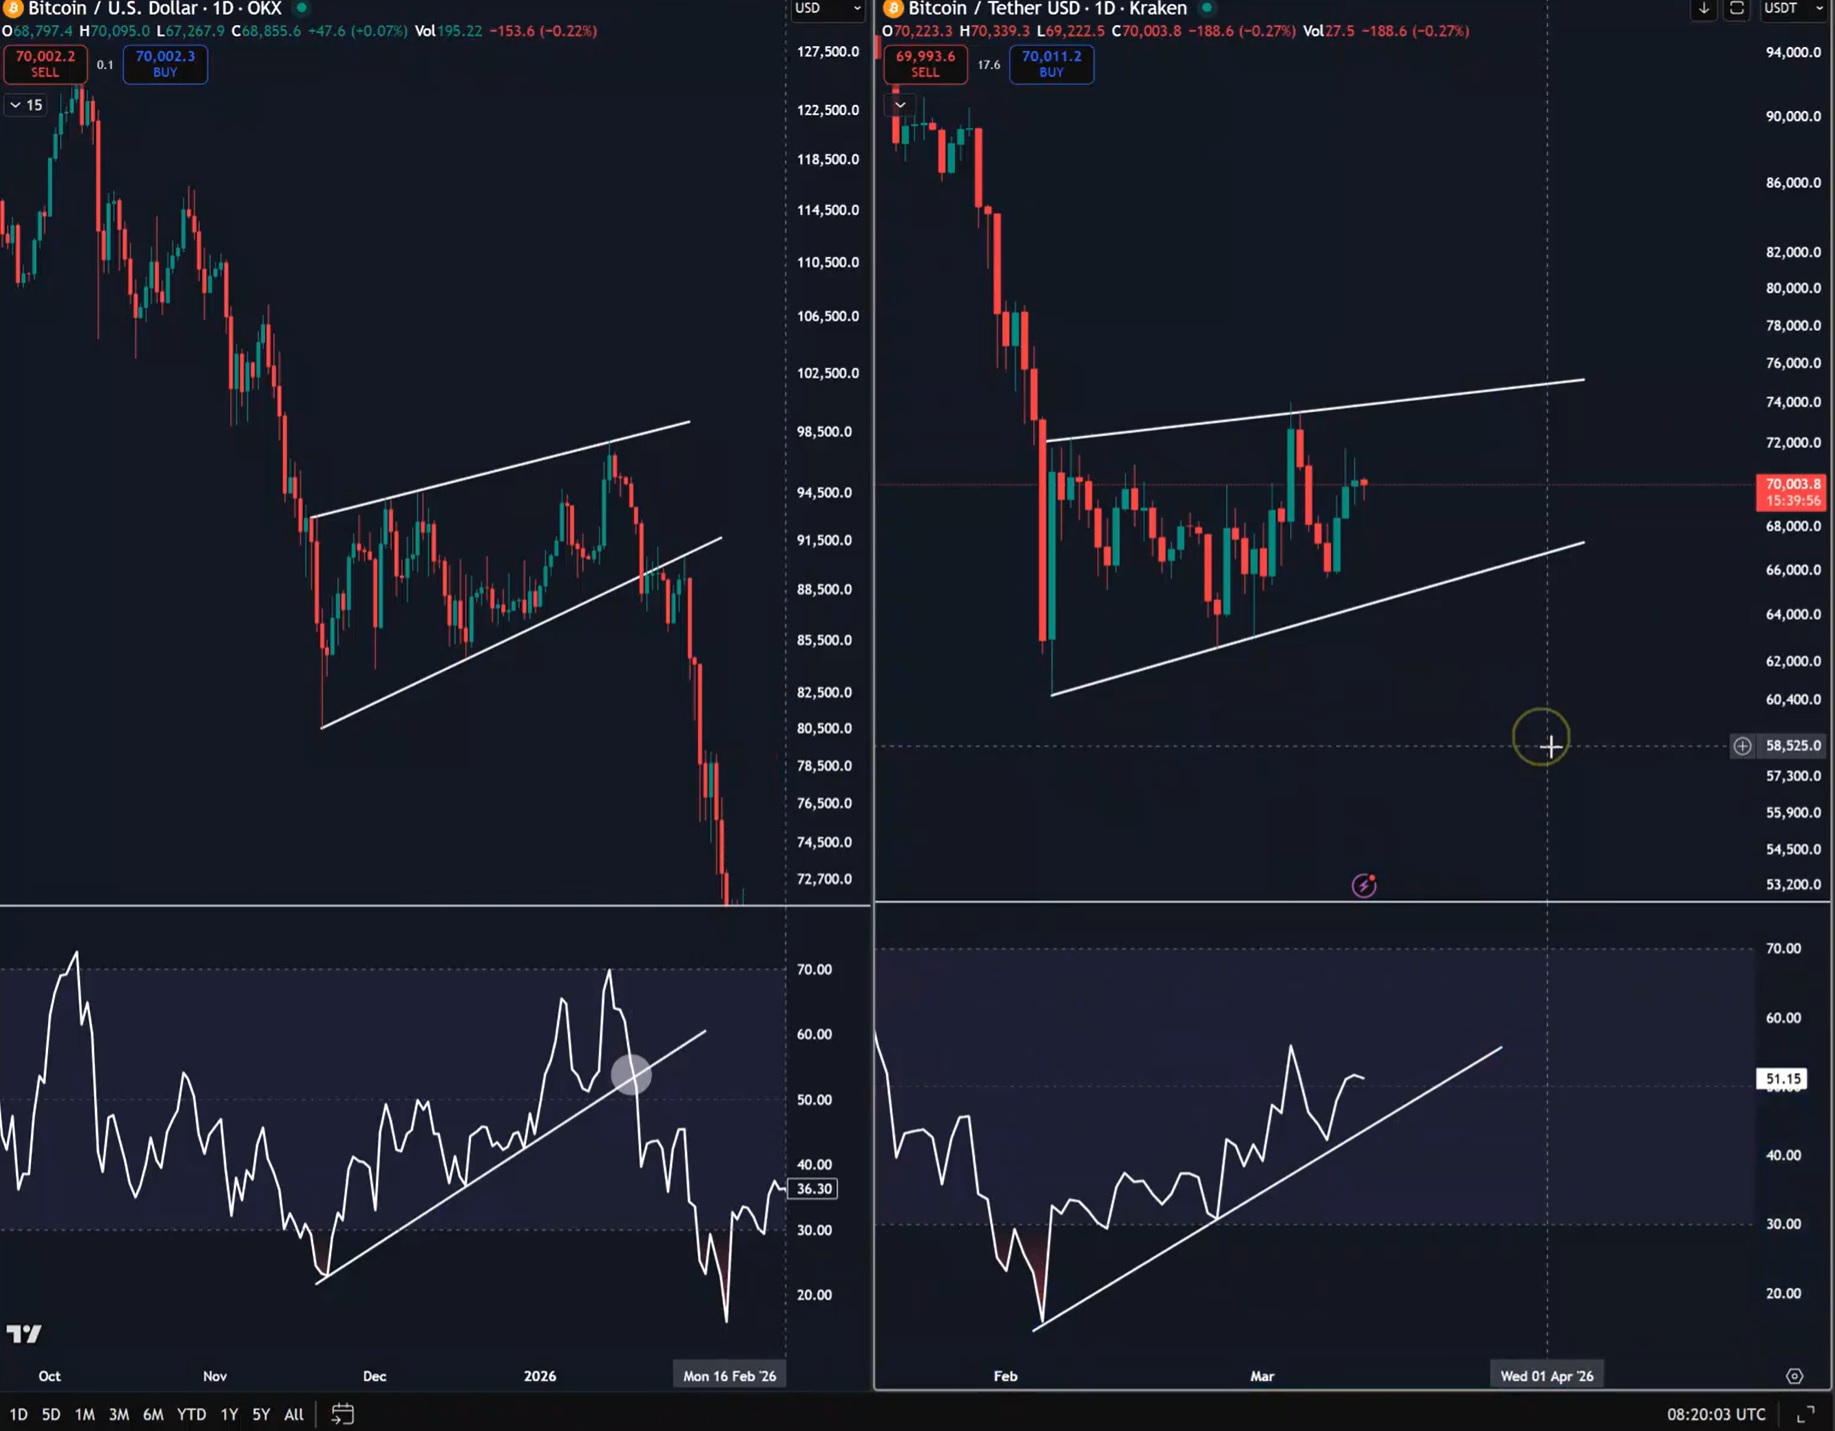This screenshot has height=1431, width=1835.
Task: Select the 1M date range
Action: (x=85, y=1414)
